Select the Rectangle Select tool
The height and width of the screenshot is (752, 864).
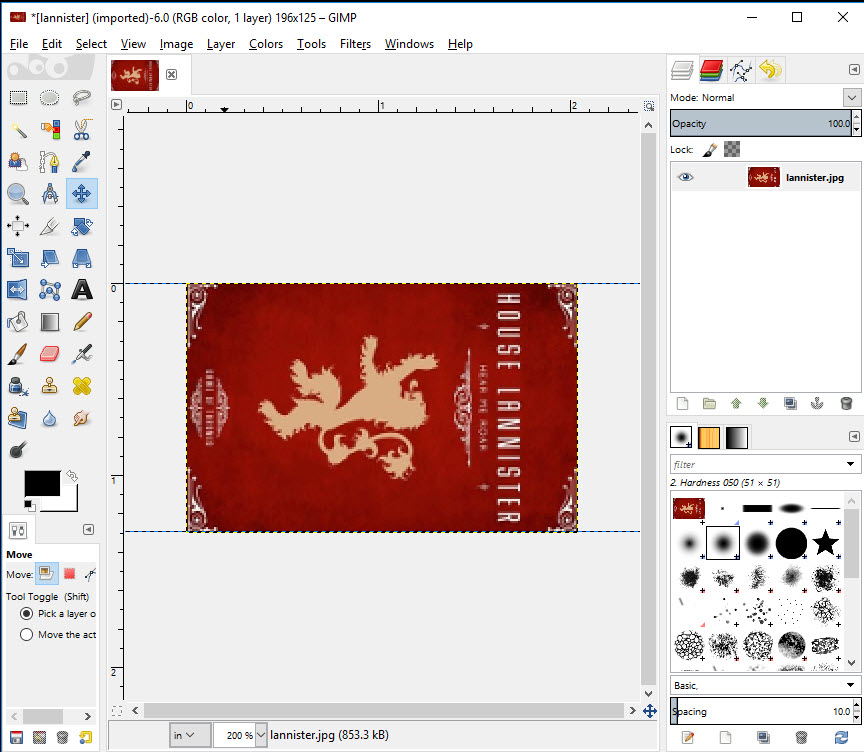pyautogui.click(x=18, y=98)
